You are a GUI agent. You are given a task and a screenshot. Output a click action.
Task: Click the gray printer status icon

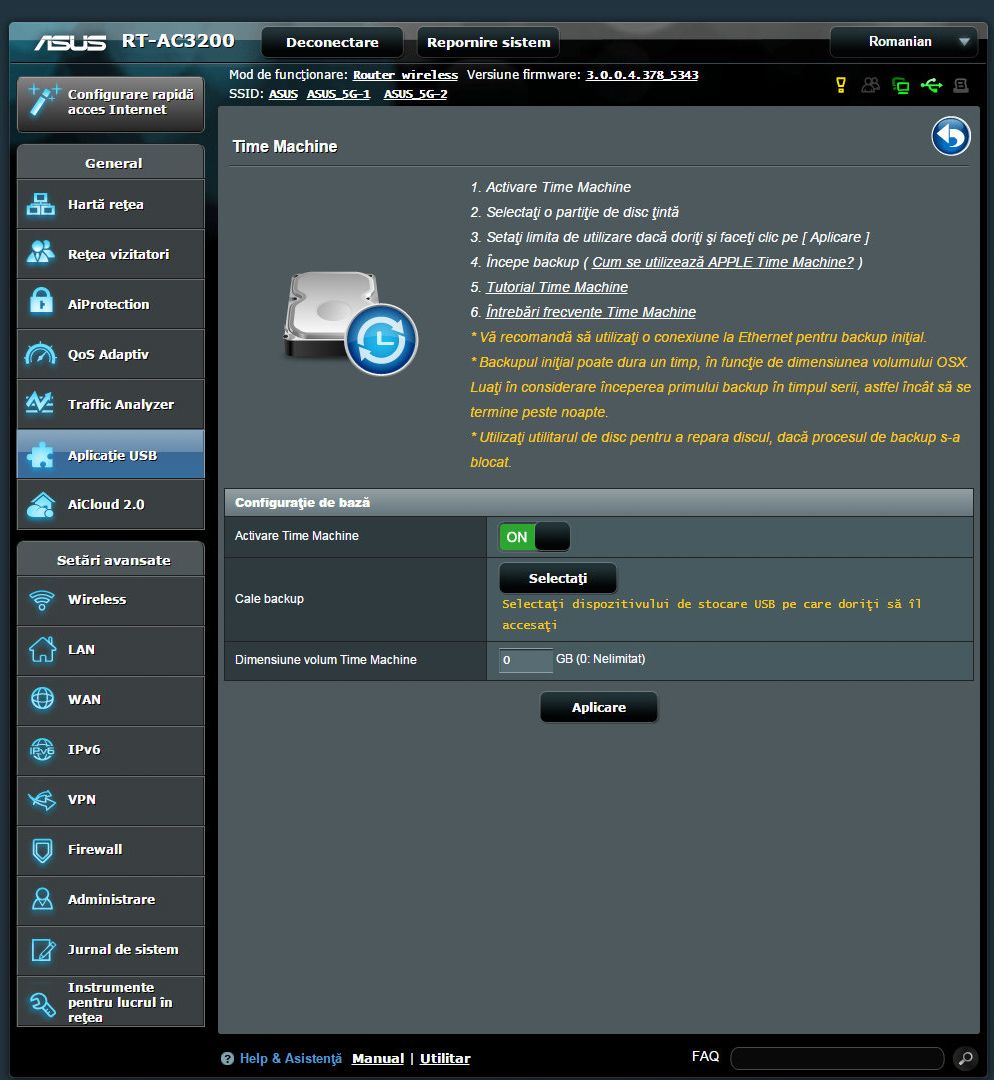(961, 86)
